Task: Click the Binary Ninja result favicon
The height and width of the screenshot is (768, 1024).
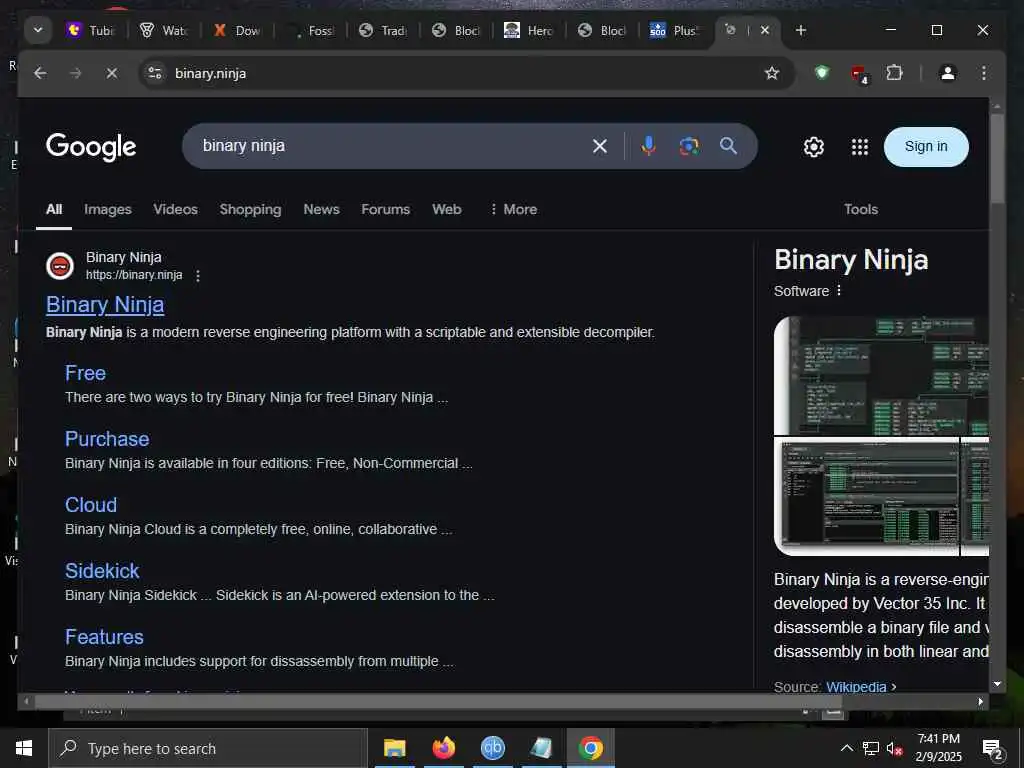Action: click(60, 266)
